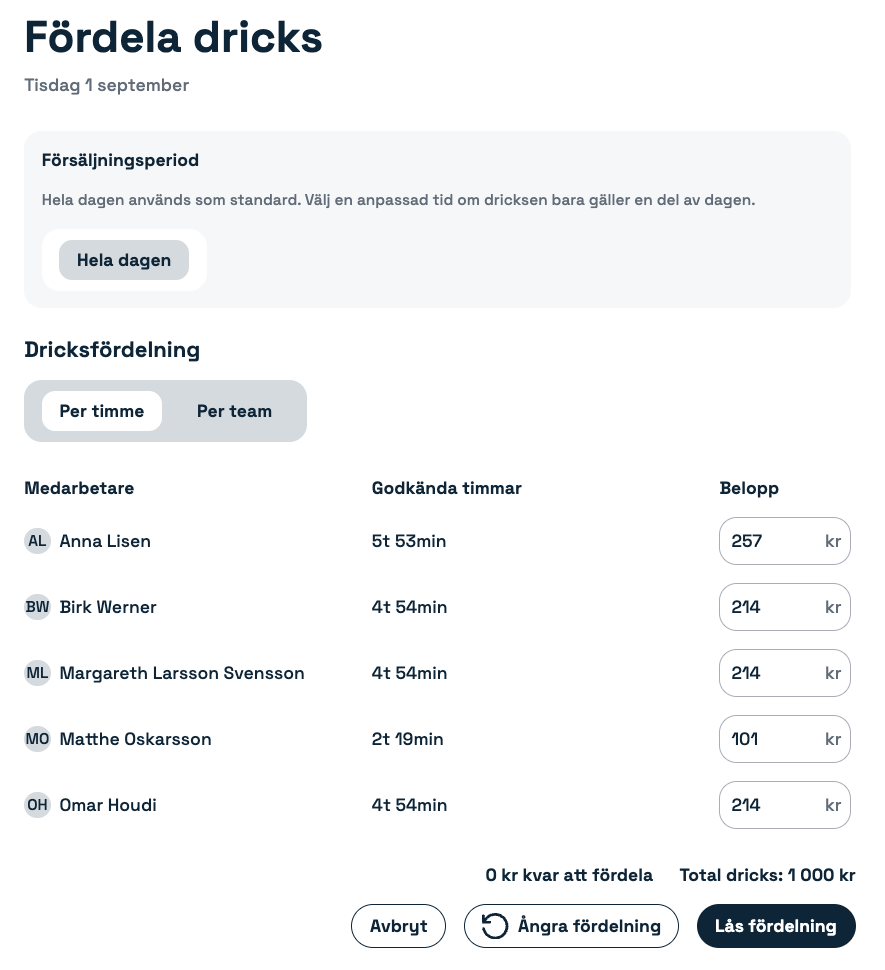Select the Per timme distribution mode
The width and height of the screenshot is (885, 970).
102,411
